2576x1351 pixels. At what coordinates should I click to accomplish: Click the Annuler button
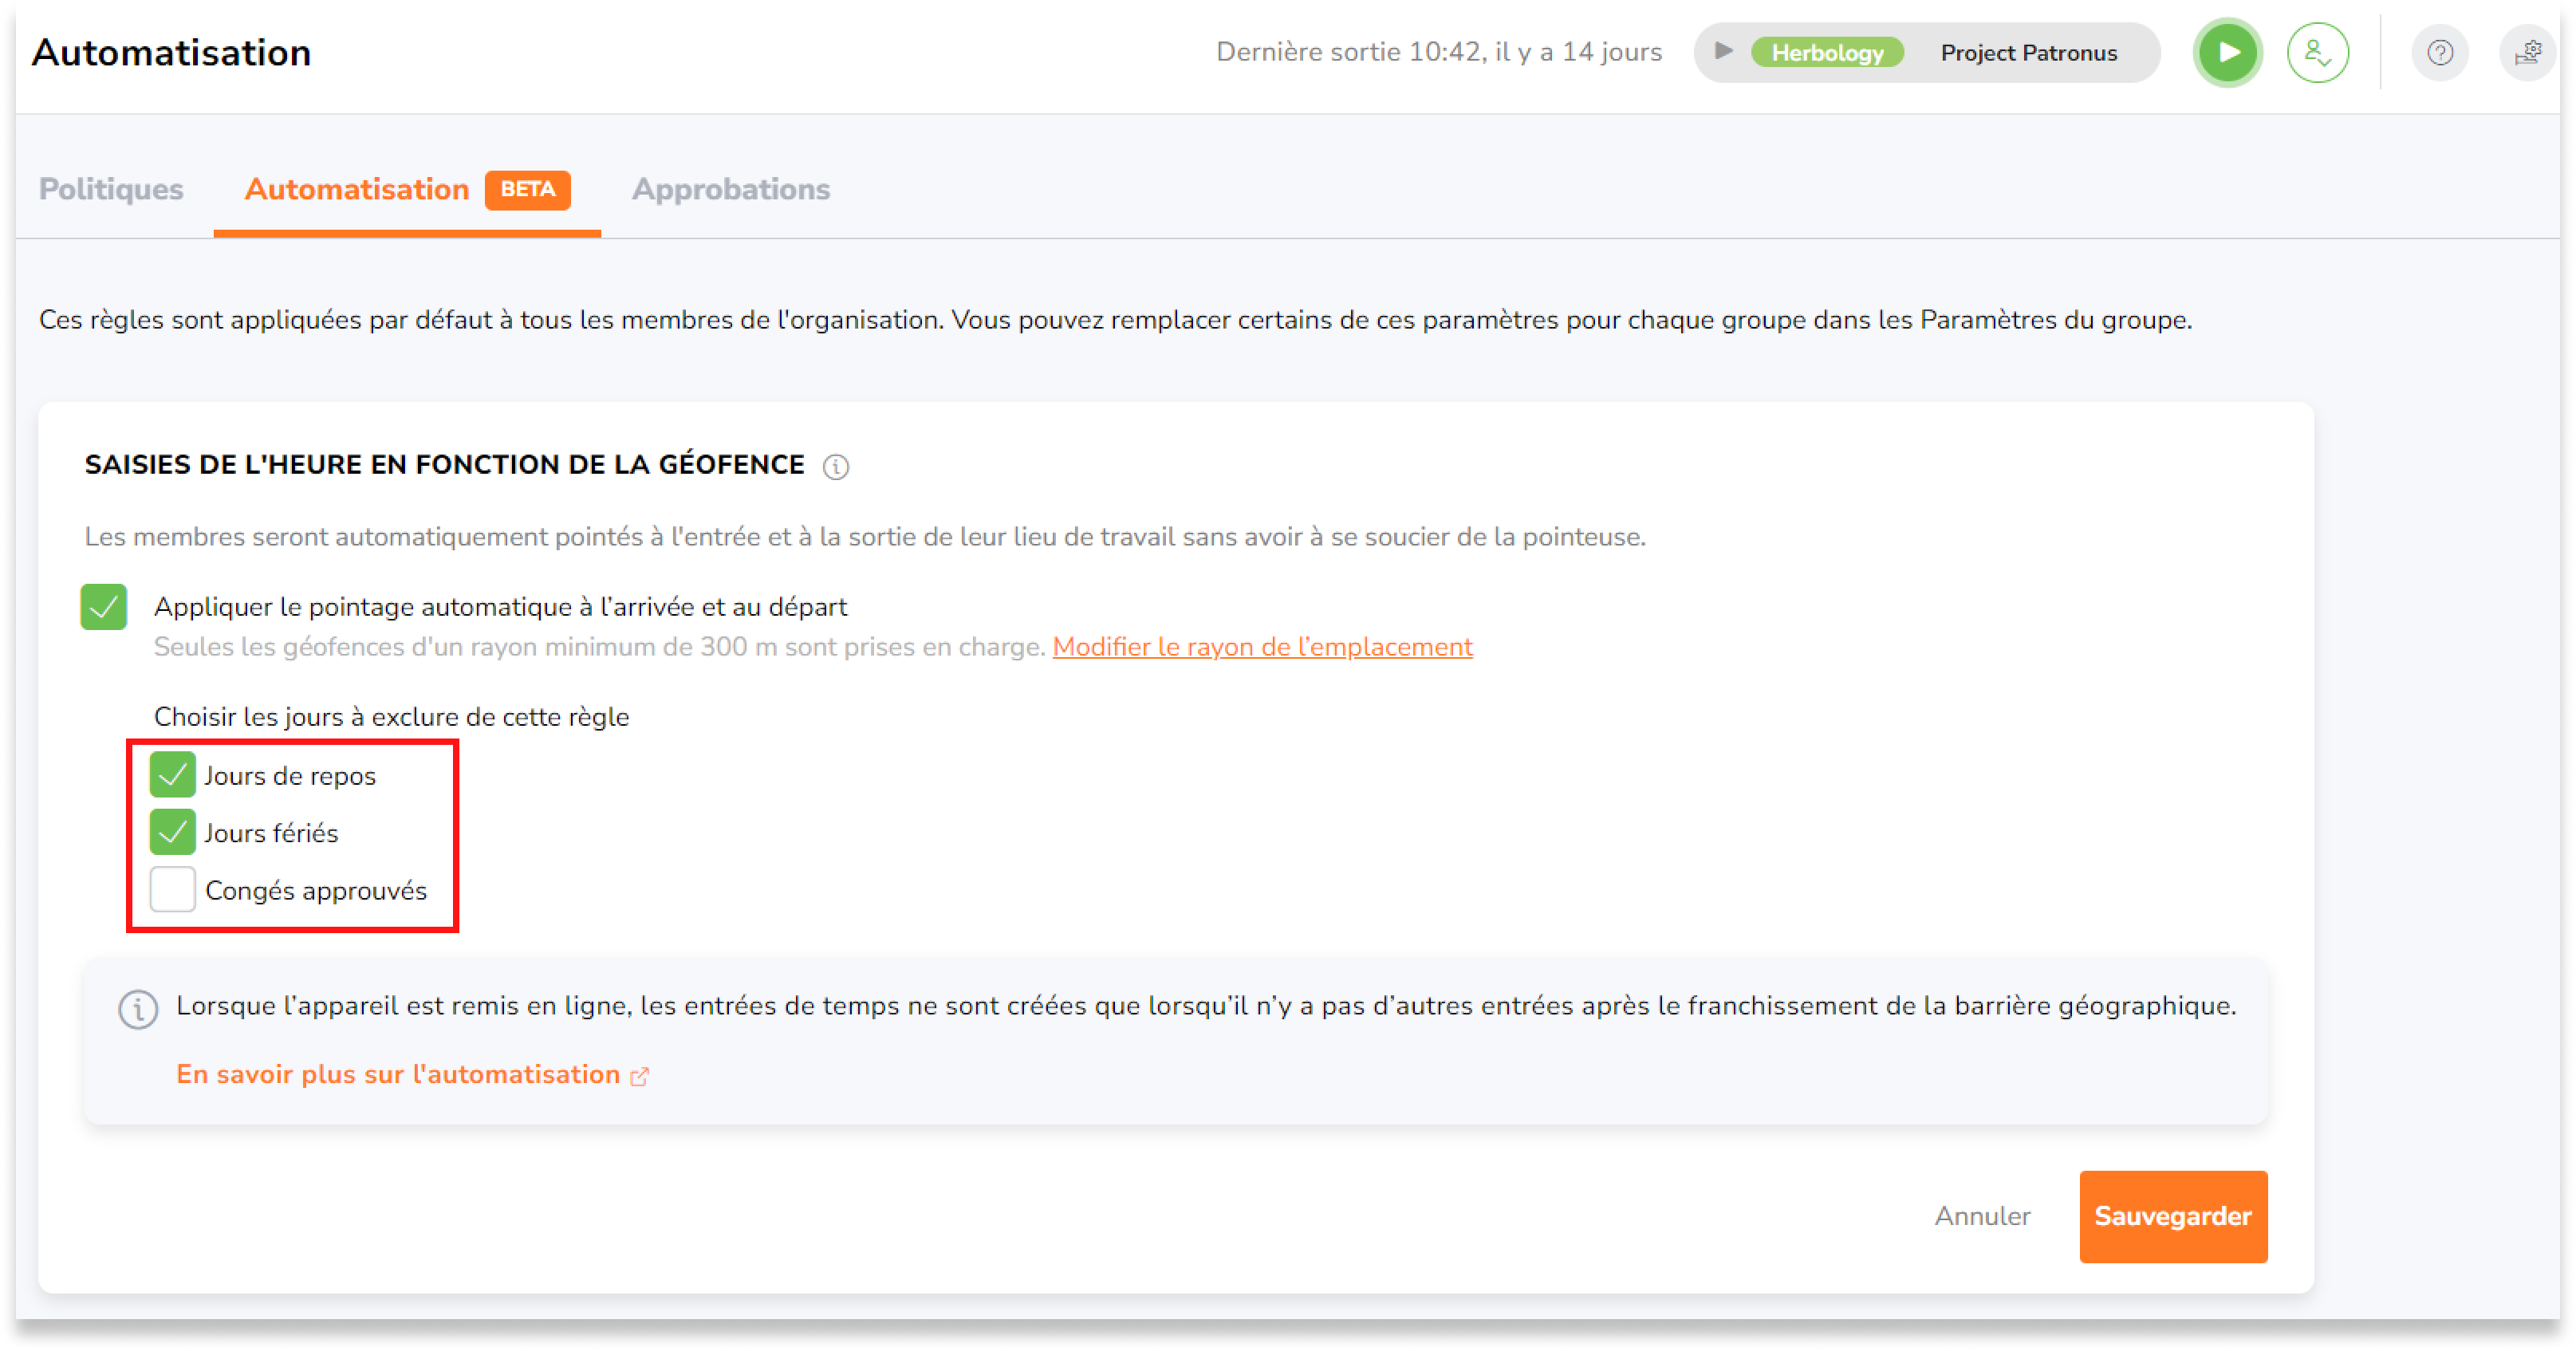tap(1981, 1216)
